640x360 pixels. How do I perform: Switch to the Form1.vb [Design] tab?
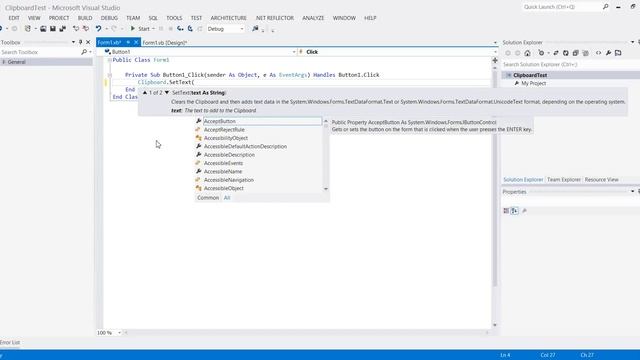164,42
